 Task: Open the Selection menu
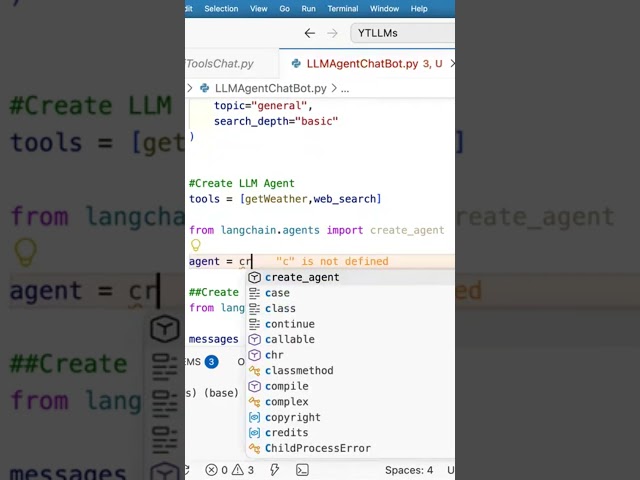pos(221,9)
